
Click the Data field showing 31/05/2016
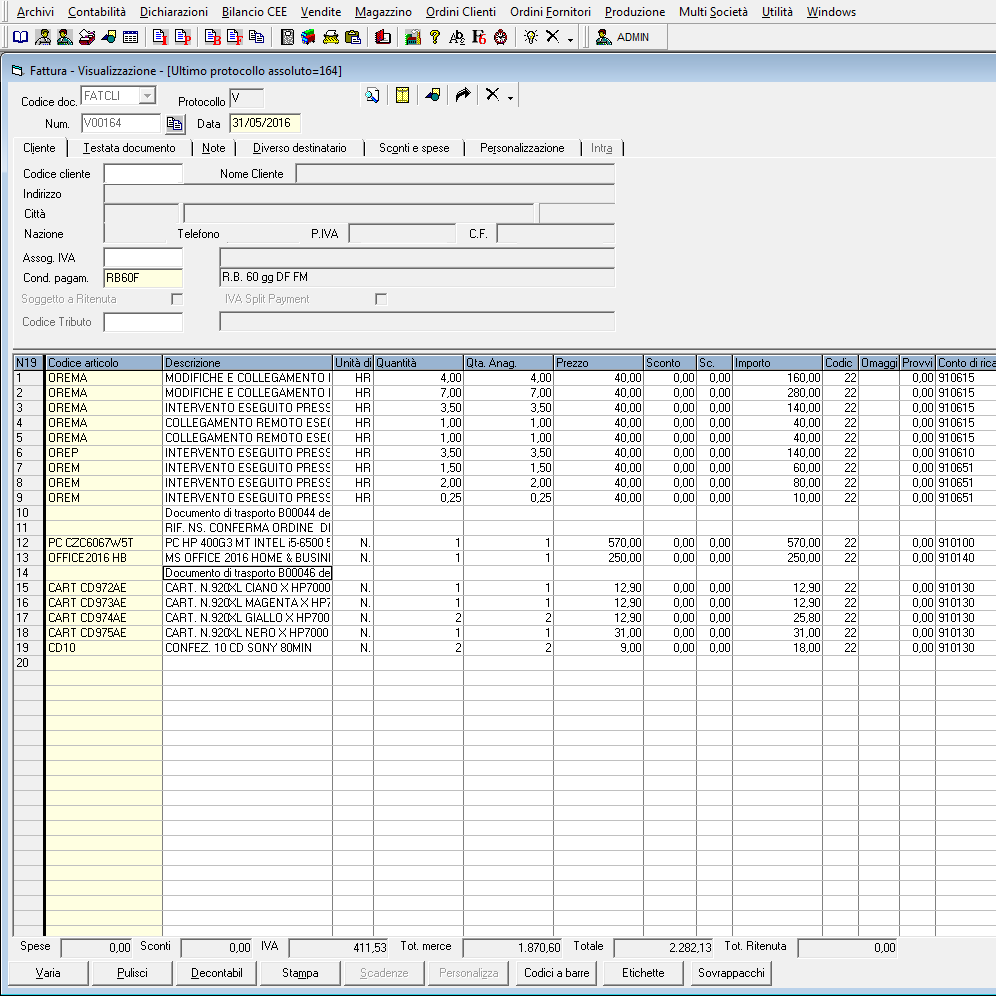coord(265,123)
